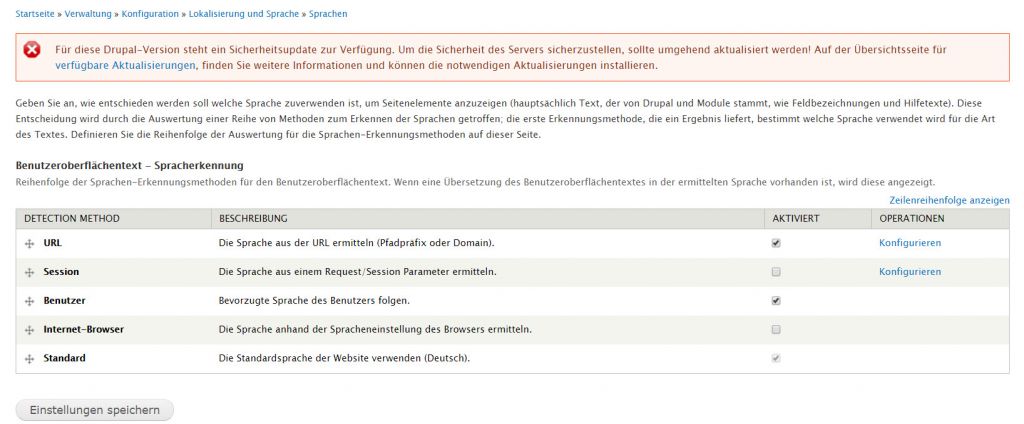Click the drag handle for Internet-Browser row
Image resolution: width=1024 pixels, height=424 pixels.
point(30,329)
